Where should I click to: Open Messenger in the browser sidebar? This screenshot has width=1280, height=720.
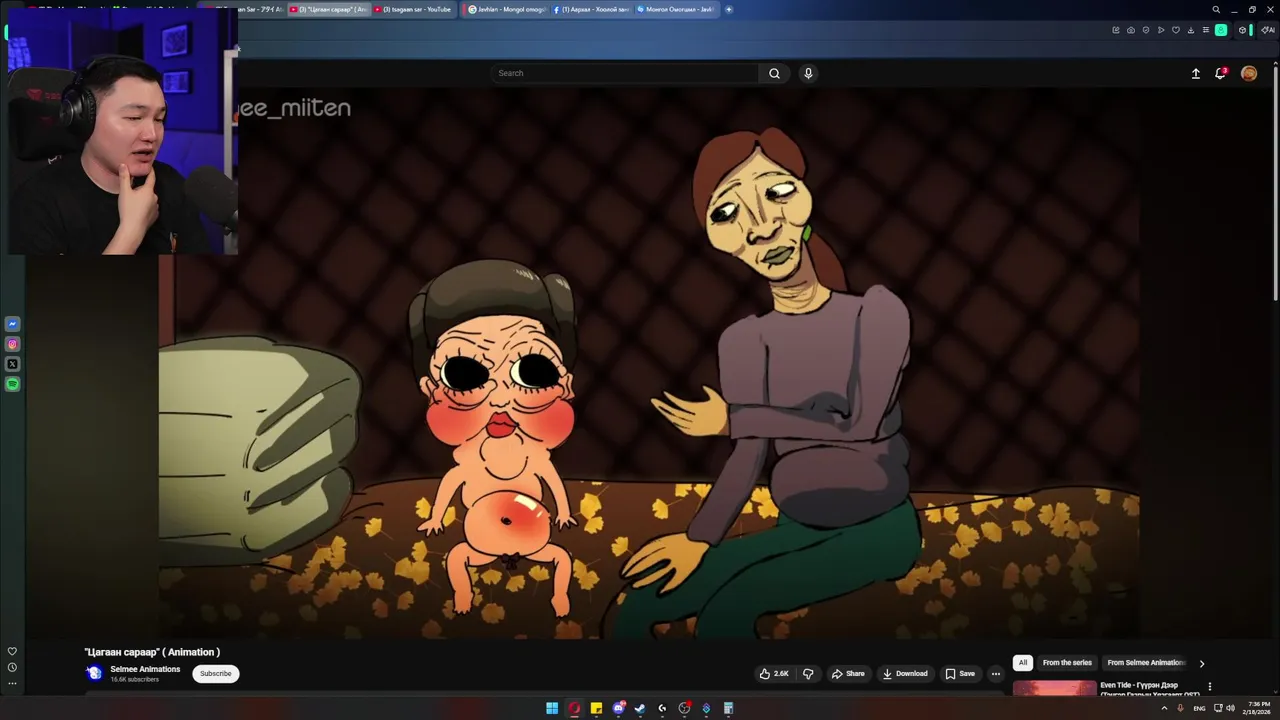13,324
